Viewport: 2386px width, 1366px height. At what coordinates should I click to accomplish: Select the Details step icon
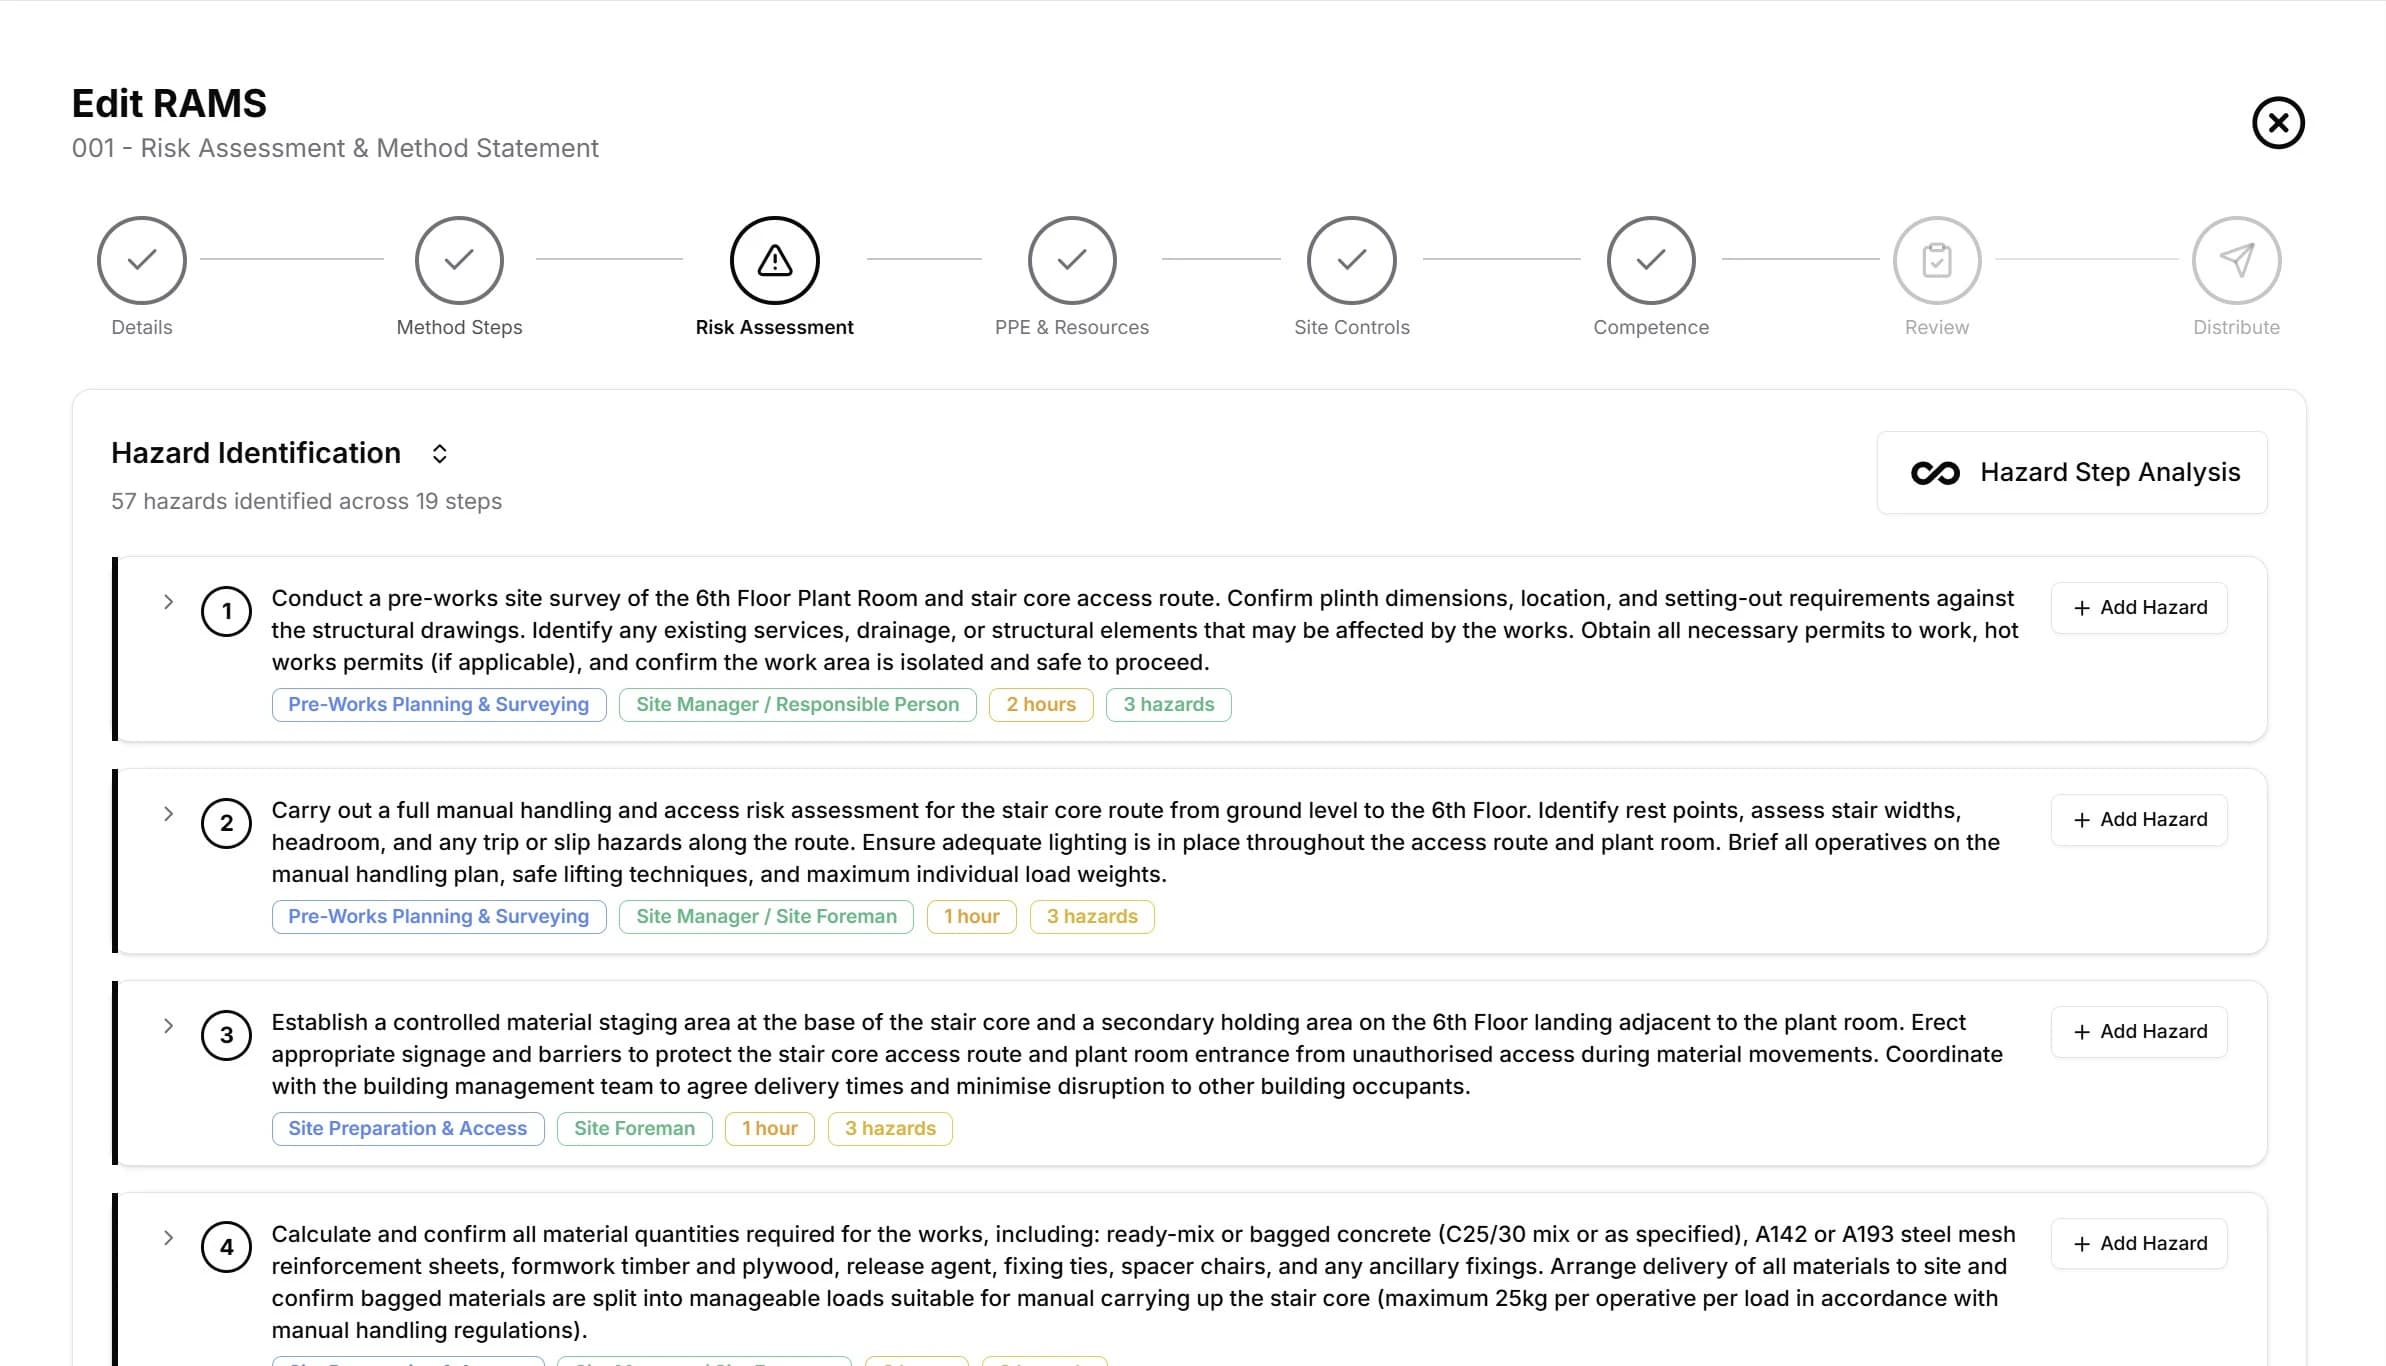[x=141, y=260]
